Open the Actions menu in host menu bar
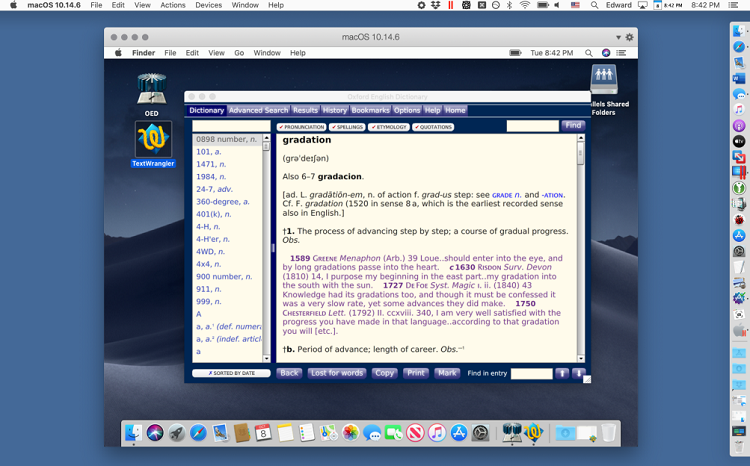Image resolution: width=750 pixels, height=466 pixels. 172,5
